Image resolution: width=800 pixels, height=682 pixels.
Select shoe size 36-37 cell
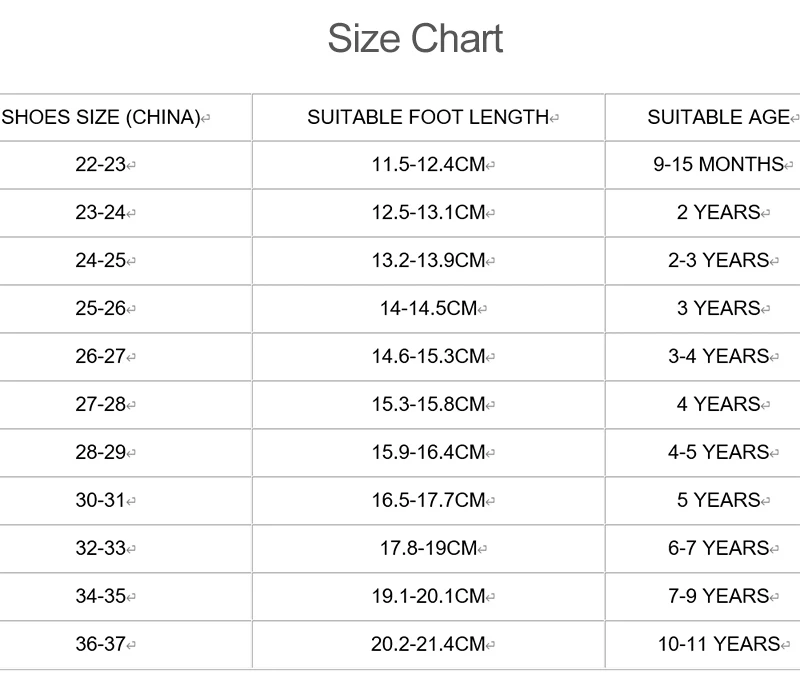tap(101, 644)
